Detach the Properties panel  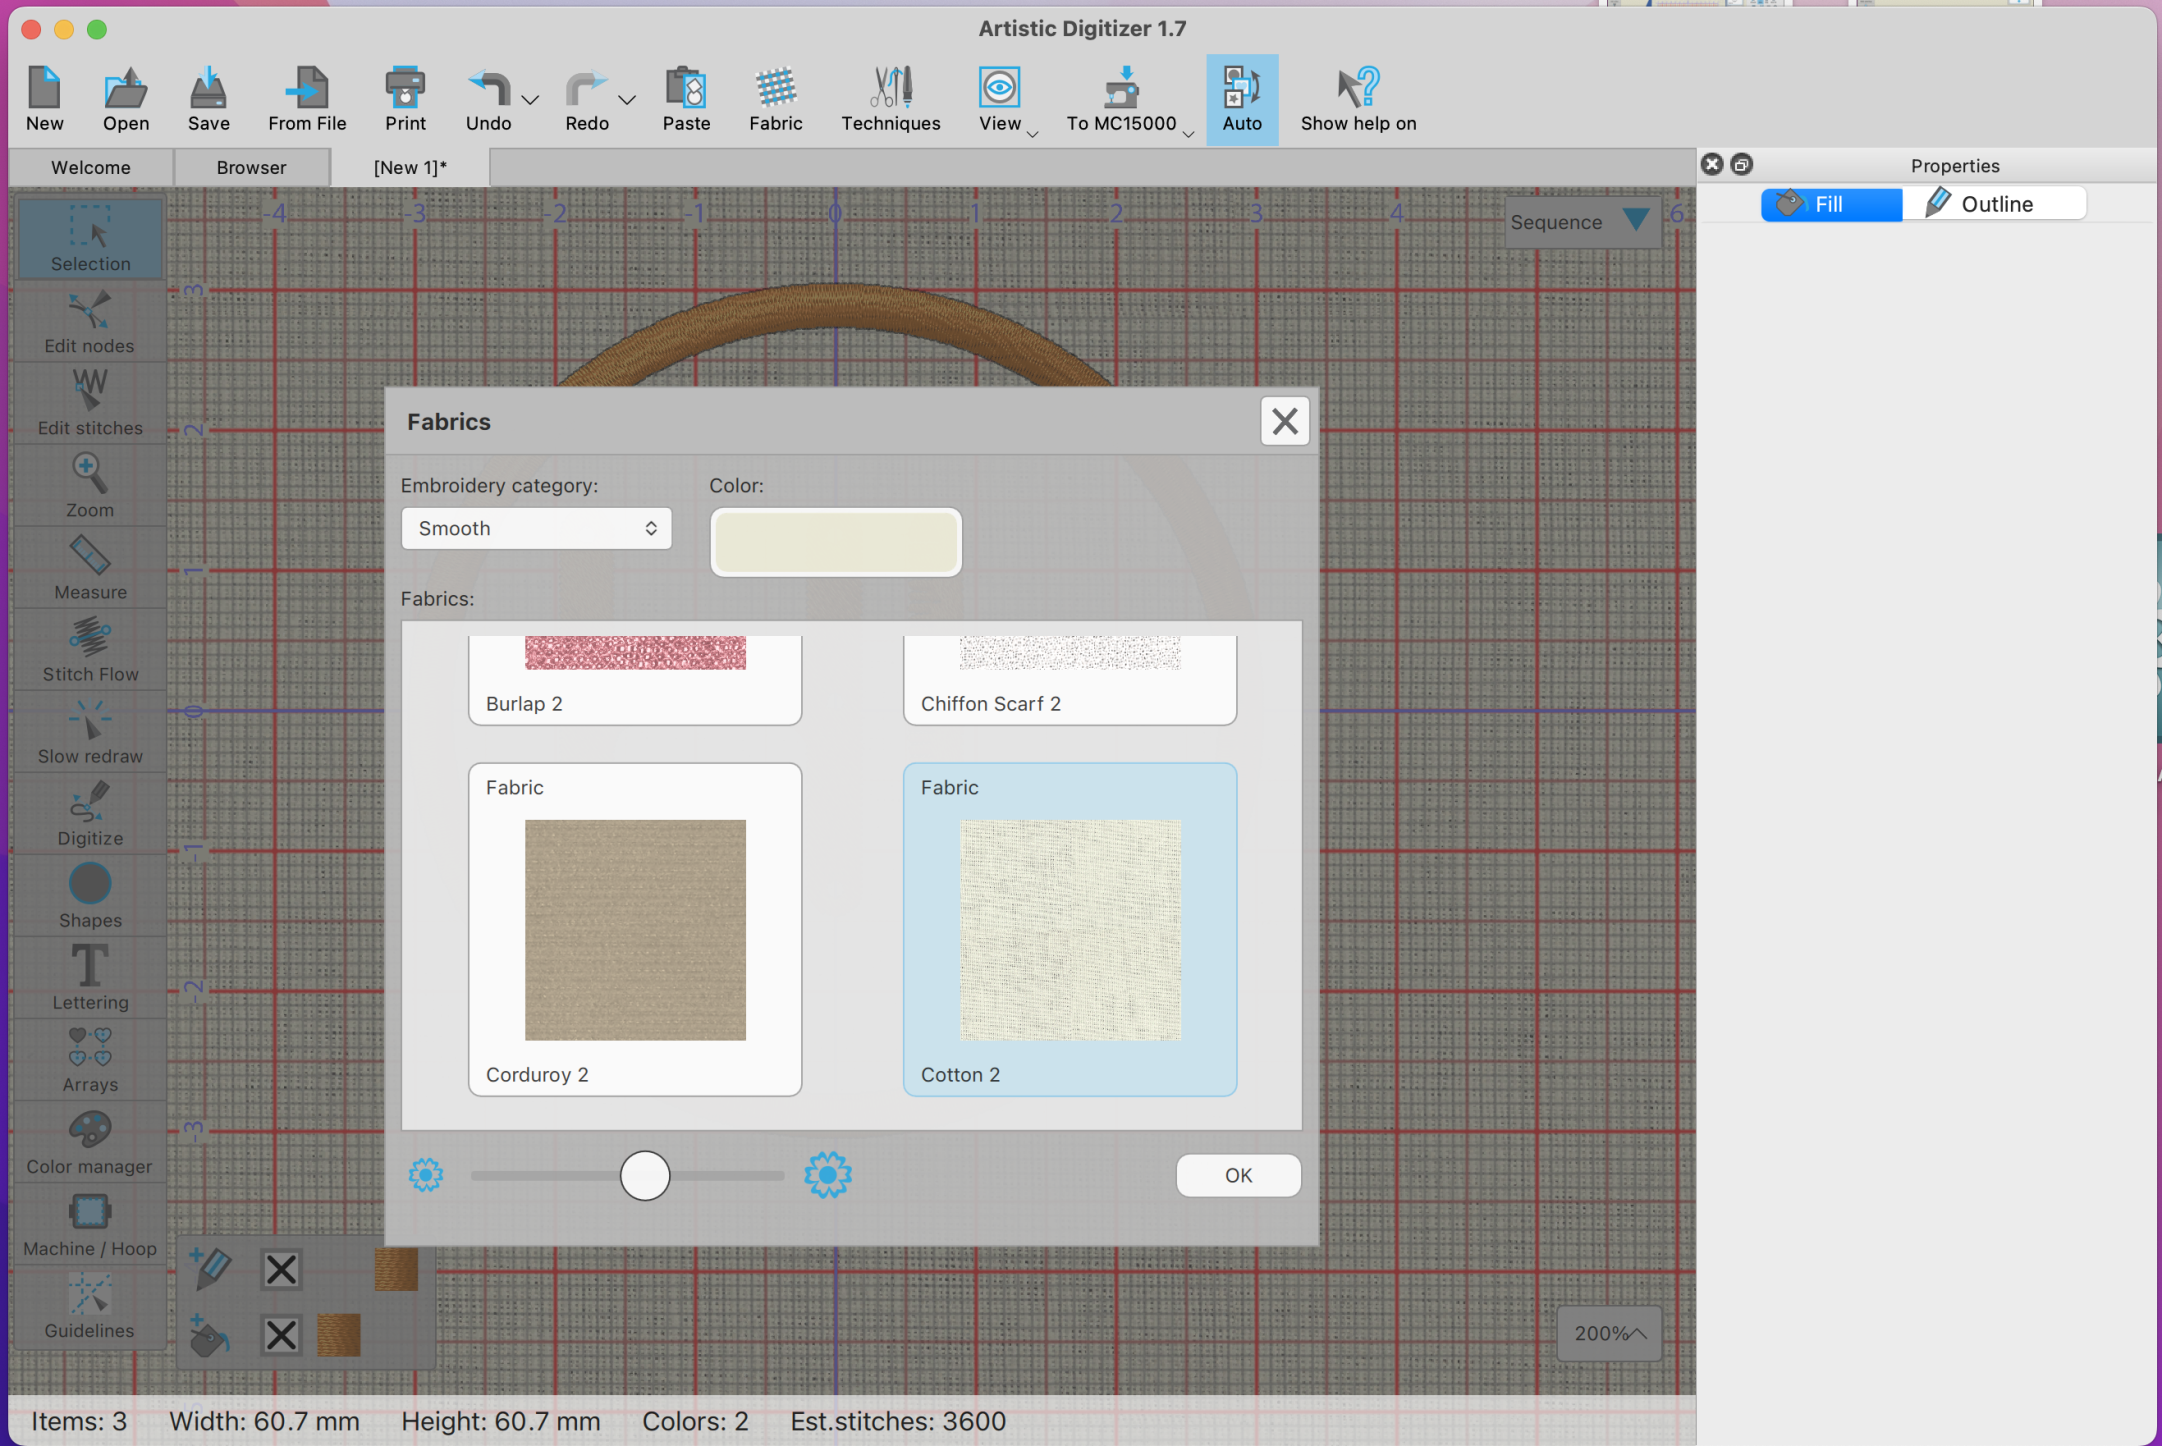(1741, 165)
